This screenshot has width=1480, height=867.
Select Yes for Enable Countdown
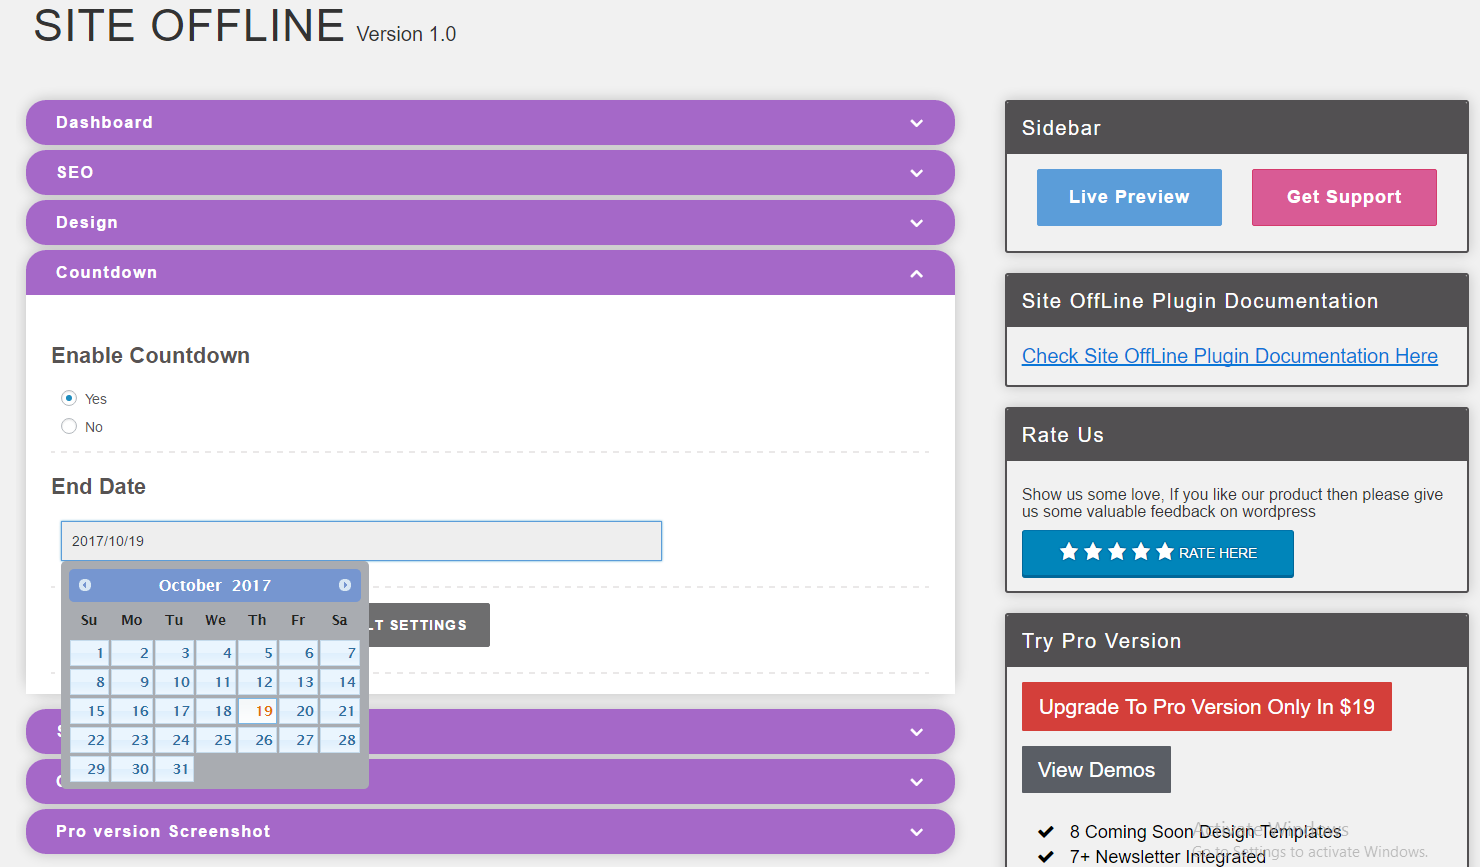pyautogui.click(x=69, y=398)
